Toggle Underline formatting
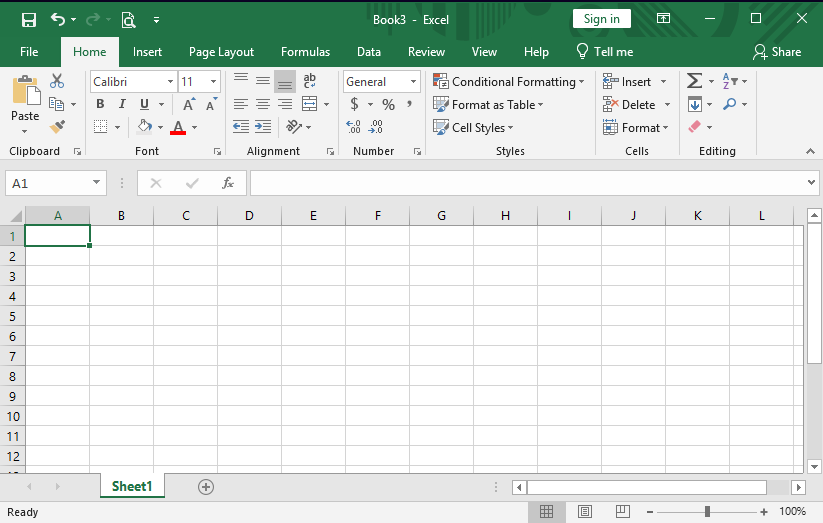 (144, 104)
